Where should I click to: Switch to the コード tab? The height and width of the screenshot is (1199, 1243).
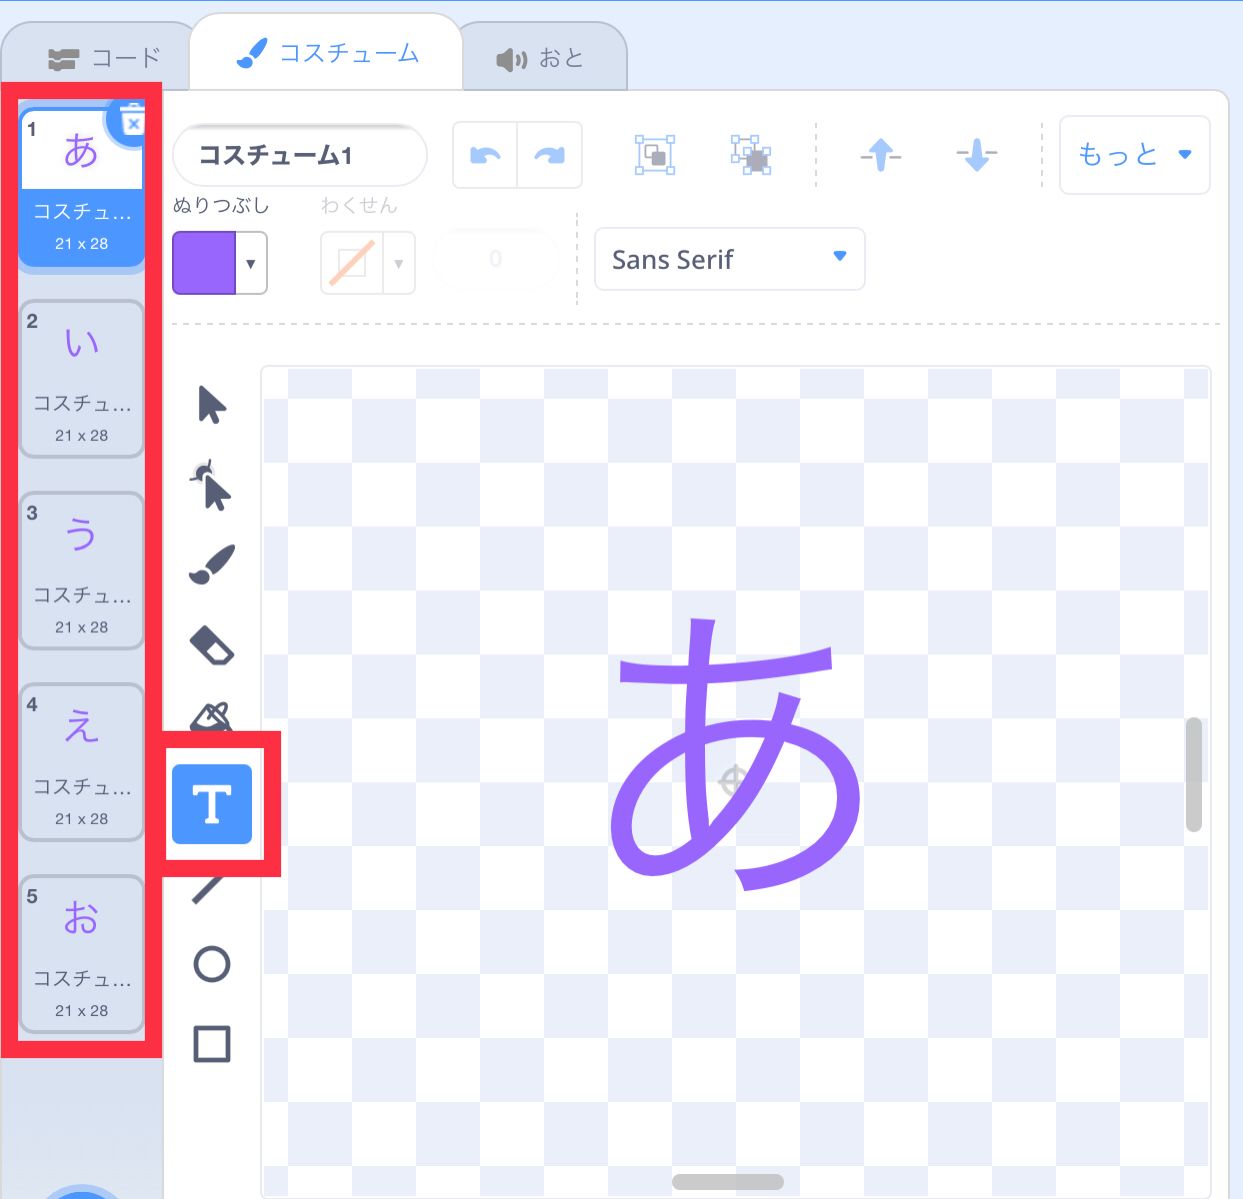point(104,58)
